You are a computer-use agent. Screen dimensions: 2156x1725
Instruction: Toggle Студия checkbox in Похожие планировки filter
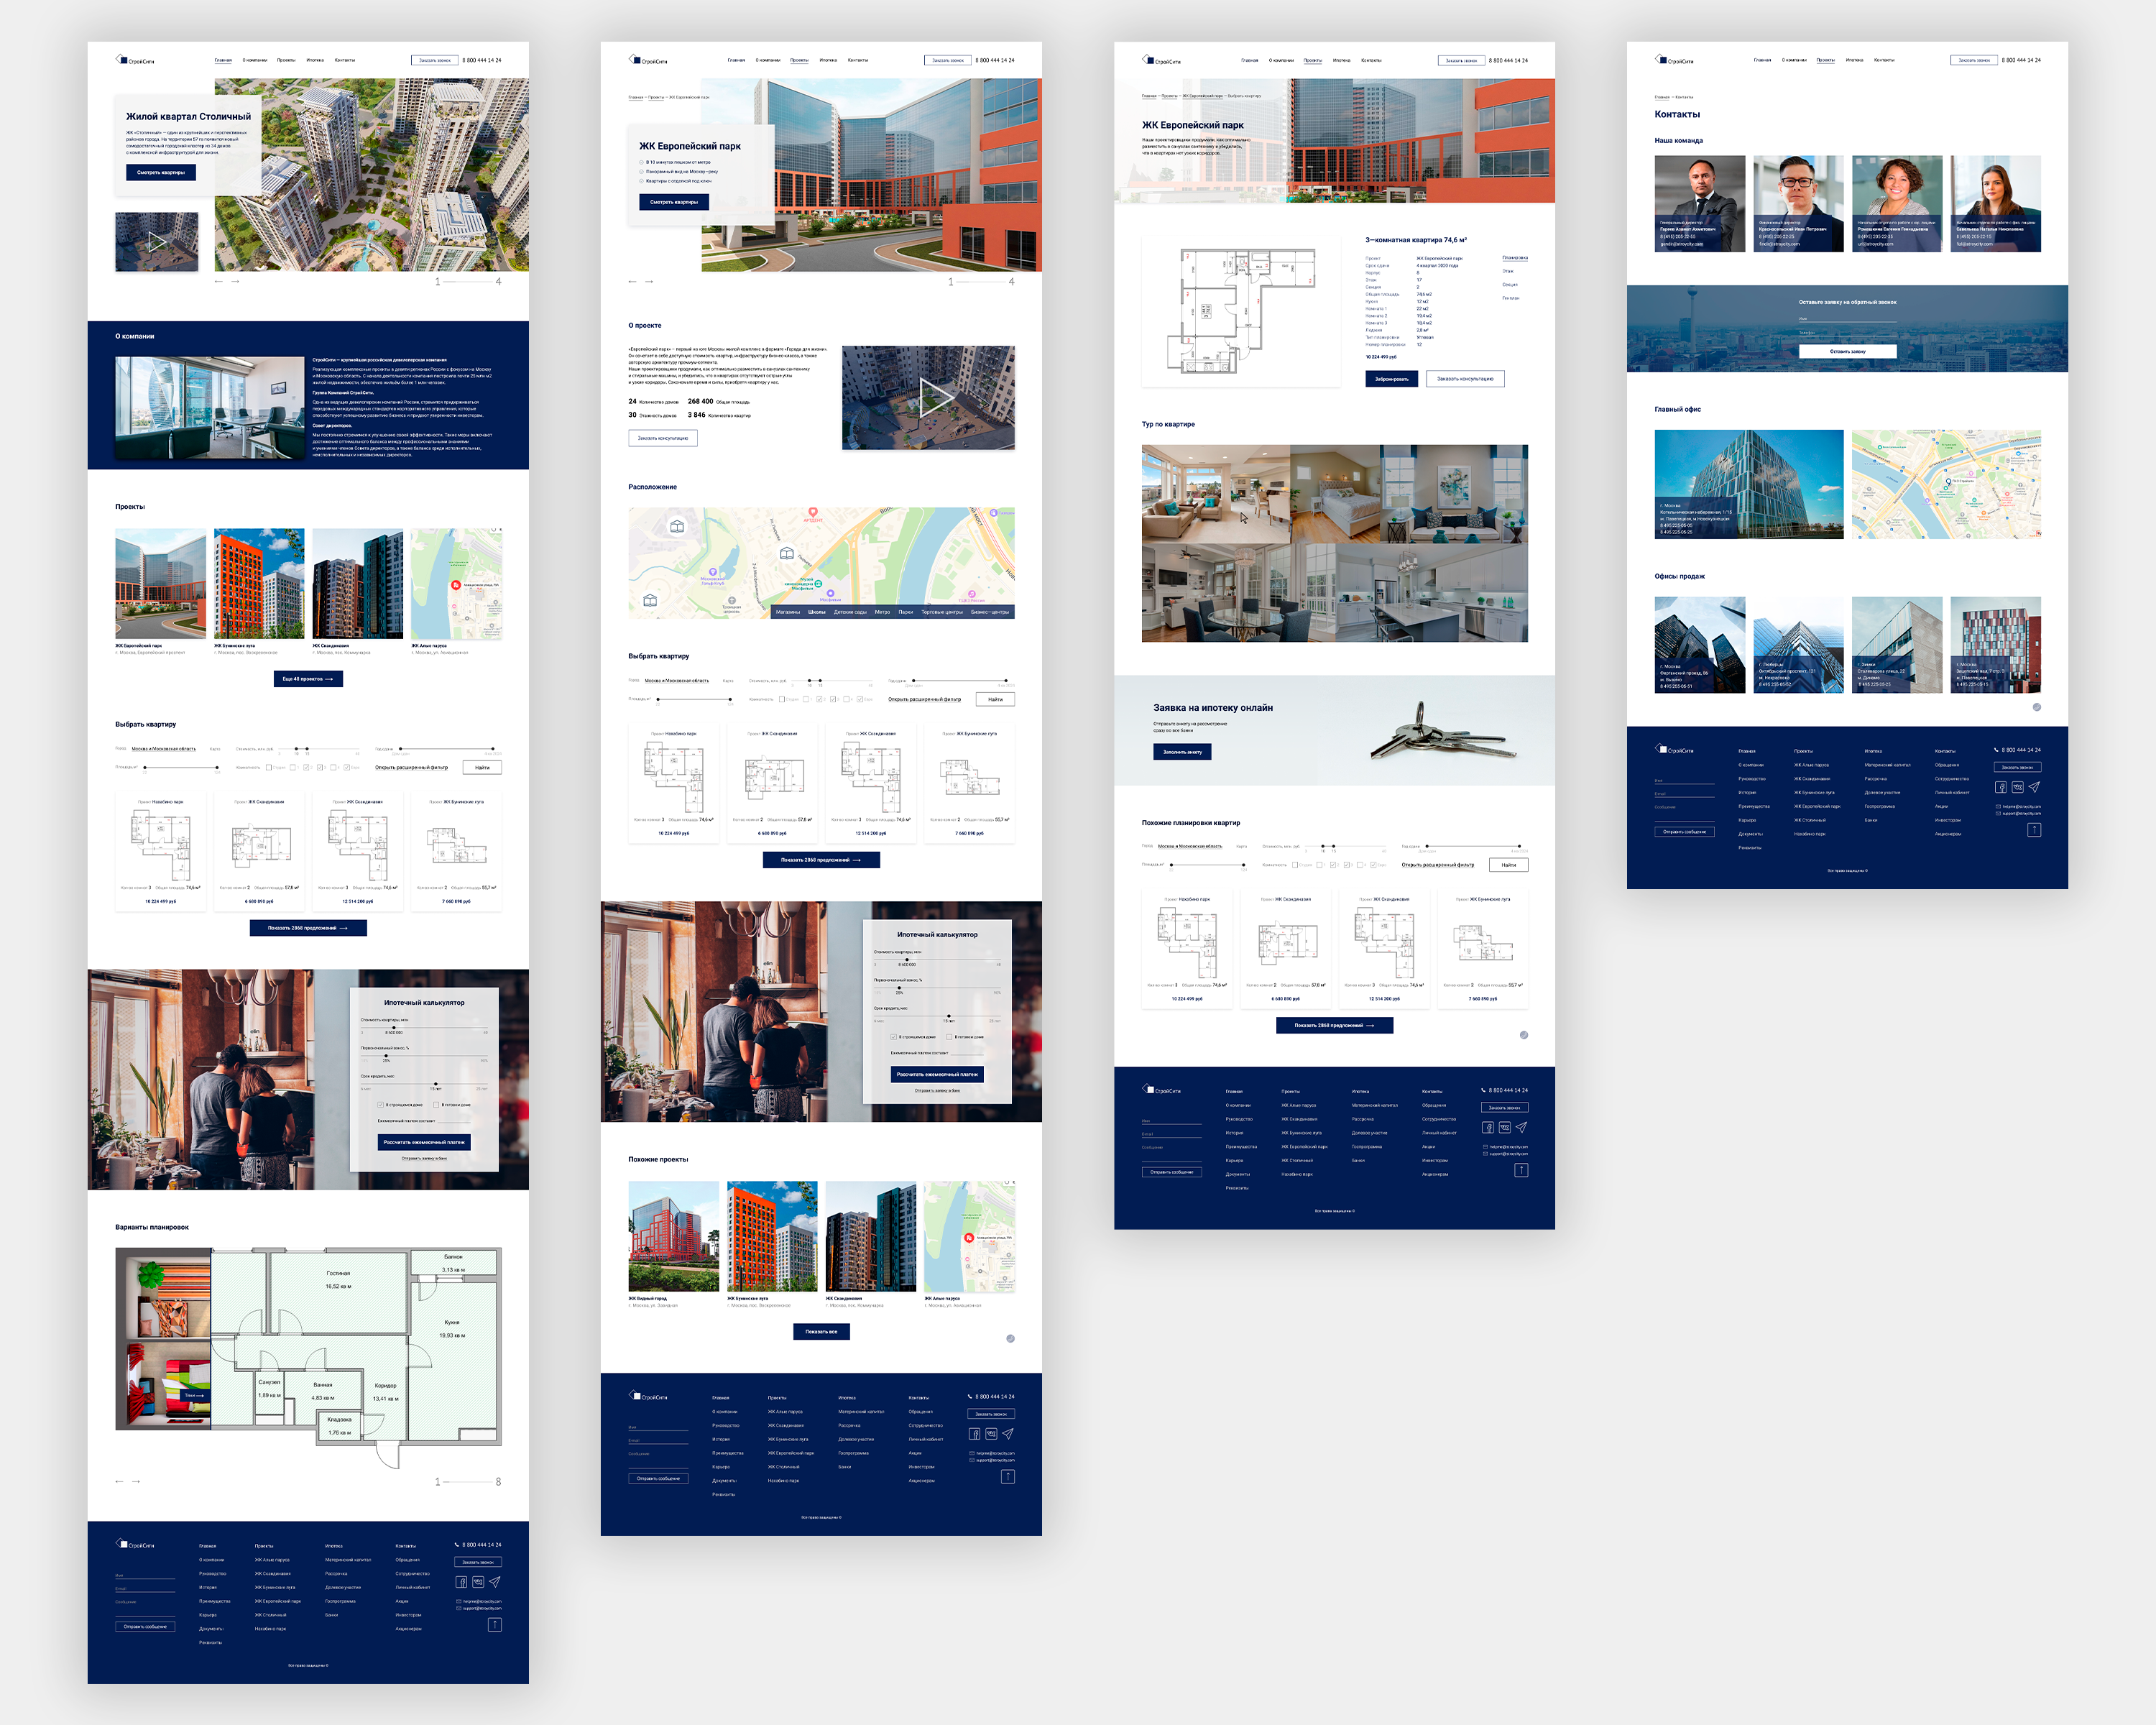click(x=1295, y=865)
